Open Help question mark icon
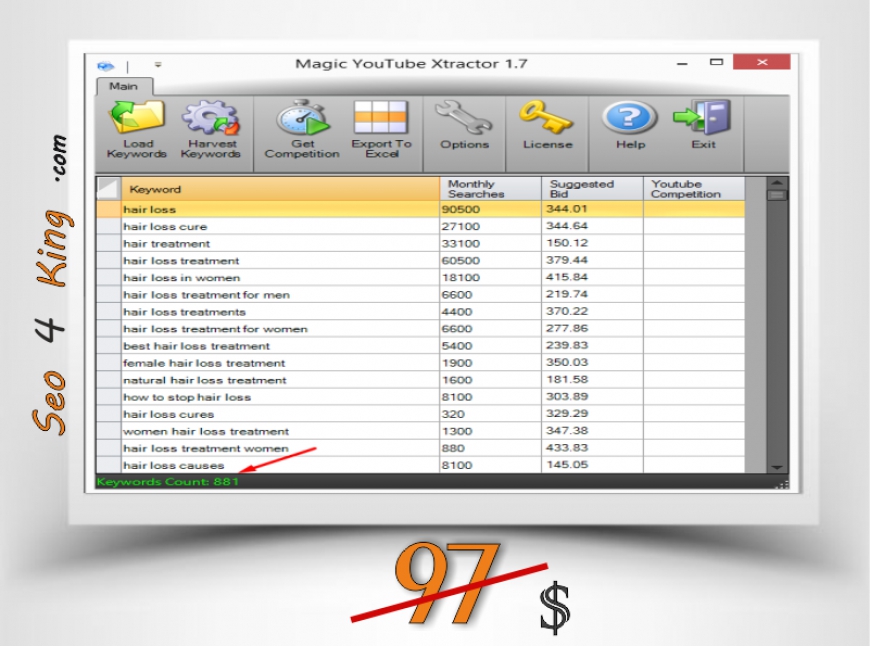 [630, 117]
